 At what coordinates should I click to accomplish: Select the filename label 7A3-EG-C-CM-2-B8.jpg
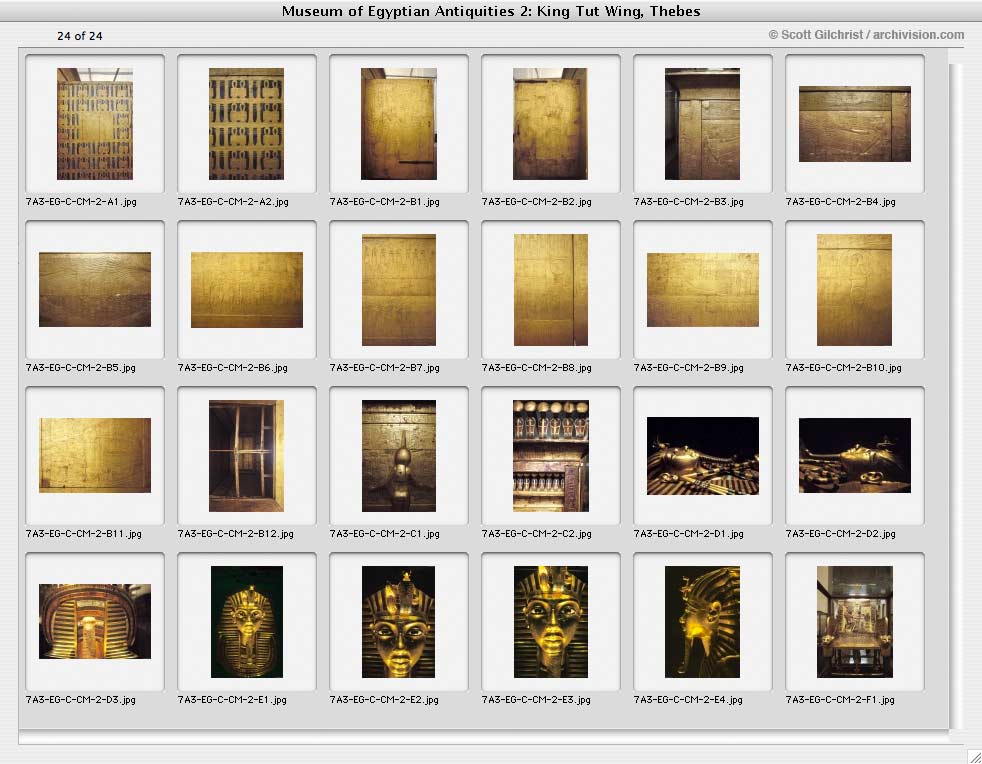click(x=537, y=368)
